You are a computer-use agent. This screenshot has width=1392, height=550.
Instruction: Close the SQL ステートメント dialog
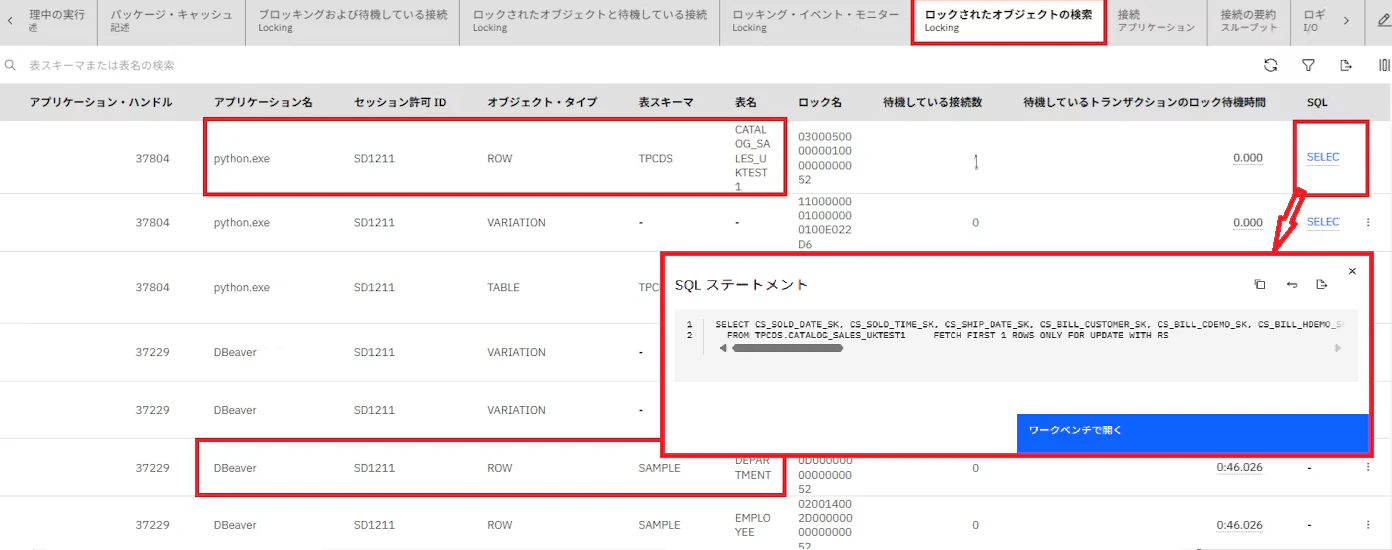pyautogui.click(x=1352, y=270)
